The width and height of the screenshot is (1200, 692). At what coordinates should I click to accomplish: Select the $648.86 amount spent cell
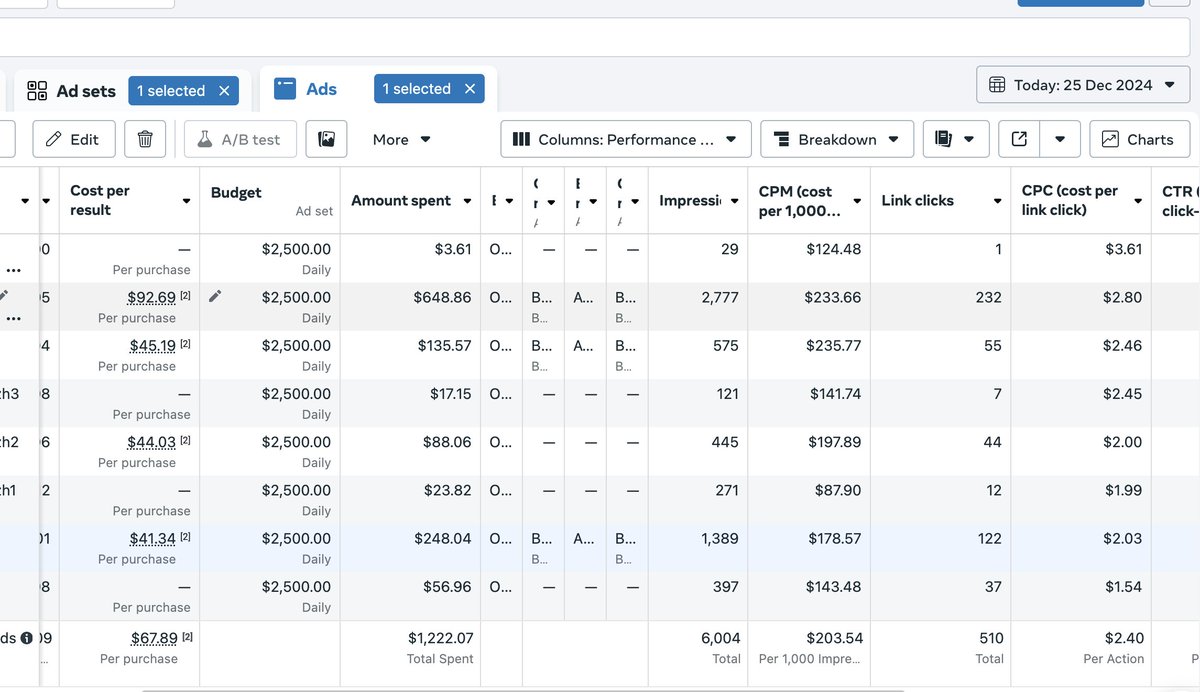442,297
